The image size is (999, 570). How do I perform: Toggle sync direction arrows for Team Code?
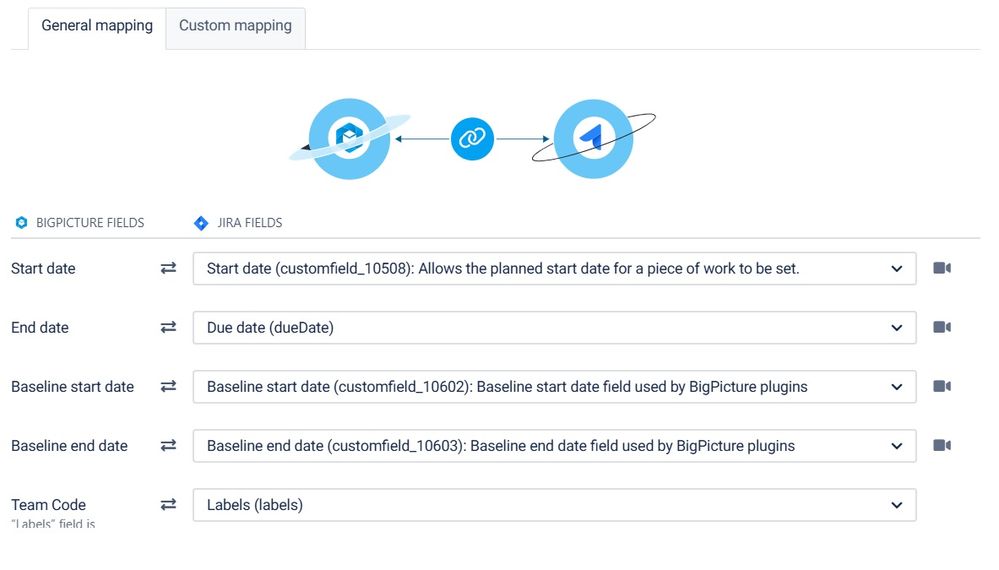tap(168, 504)
